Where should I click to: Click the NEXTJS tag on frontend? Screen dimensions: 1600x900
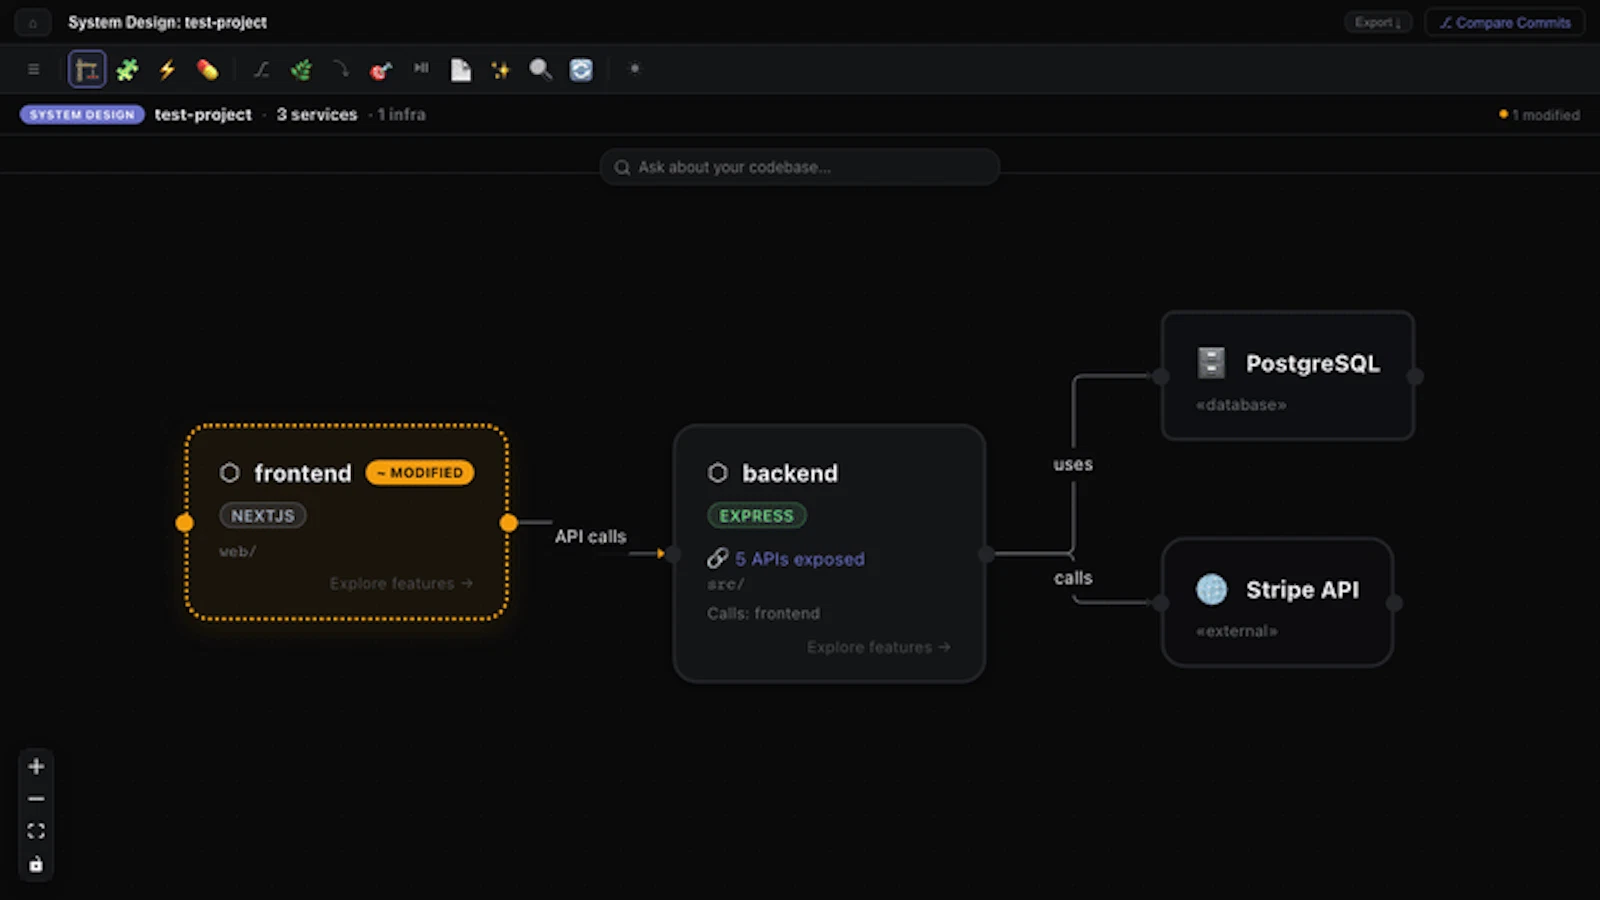tap(263, 515)
